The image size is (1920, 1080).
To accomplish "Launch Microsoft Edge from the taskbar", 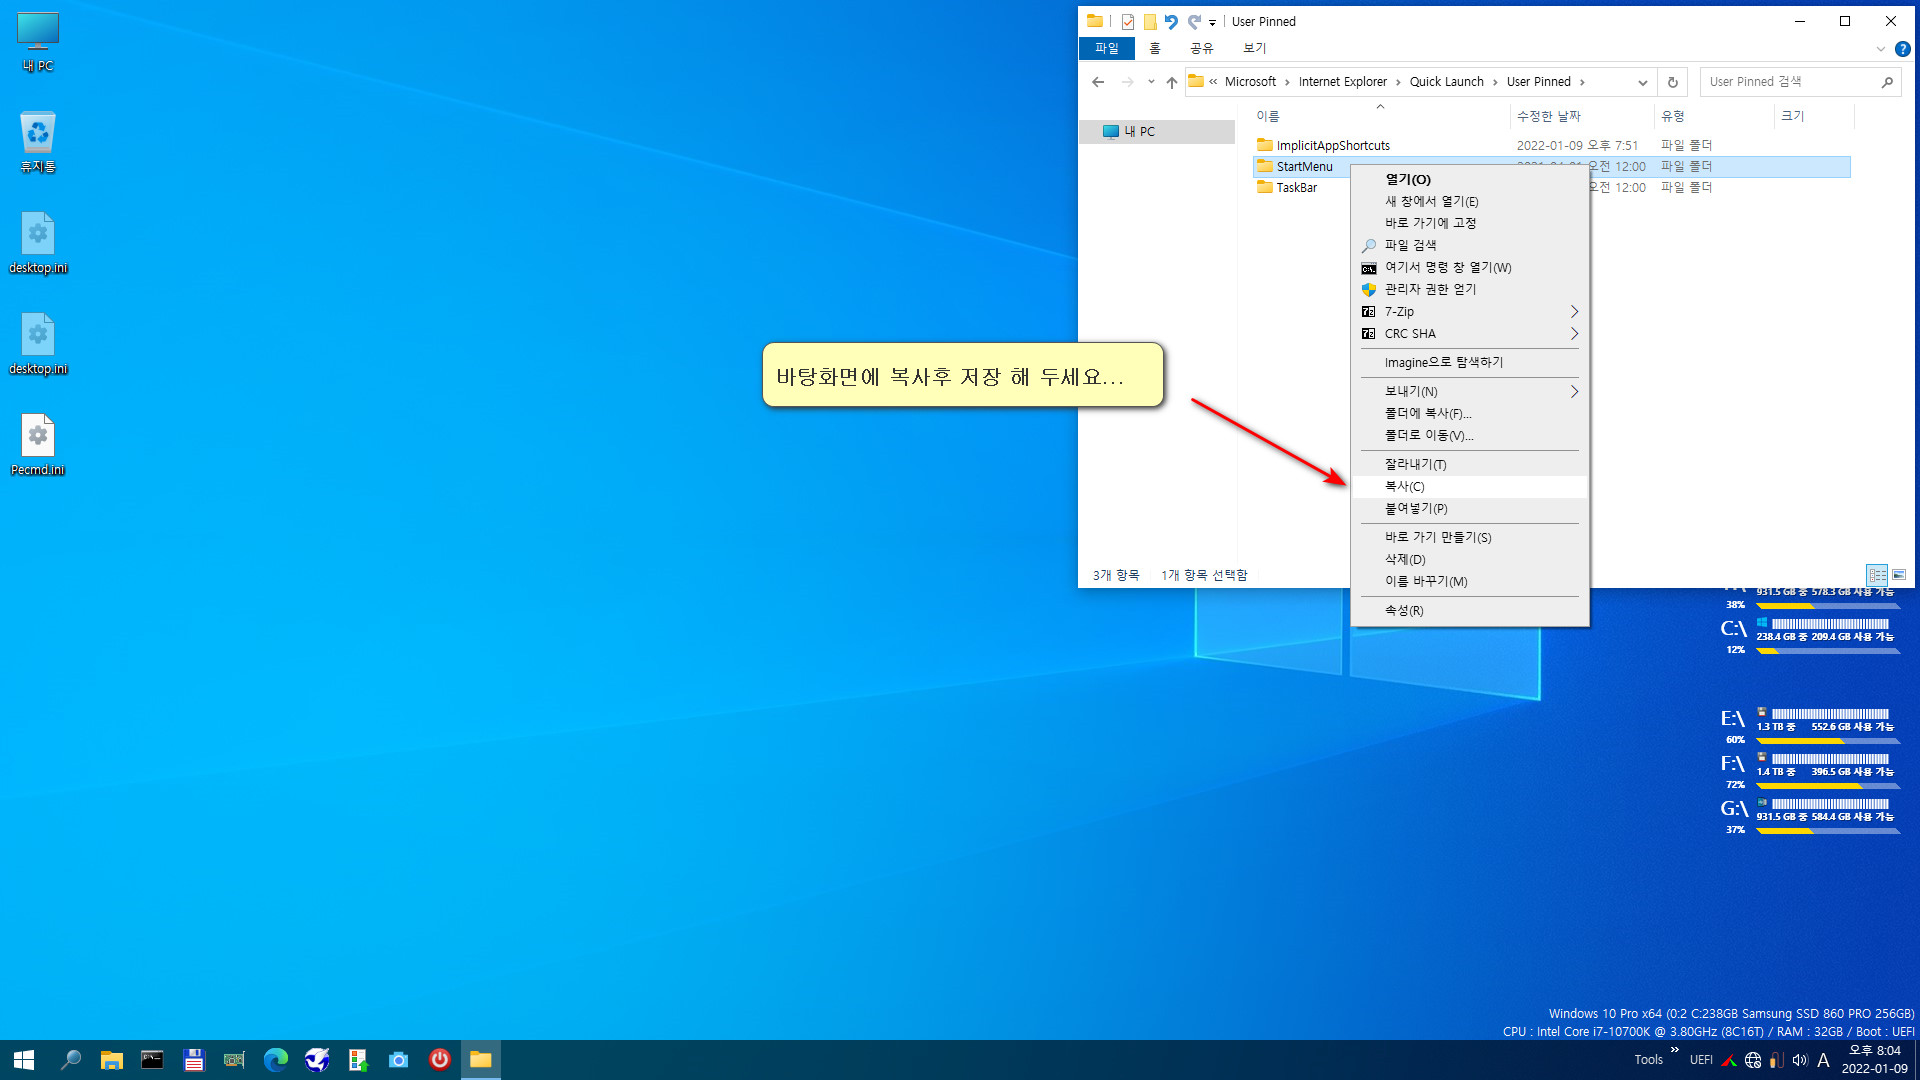I will (276, 1060).
